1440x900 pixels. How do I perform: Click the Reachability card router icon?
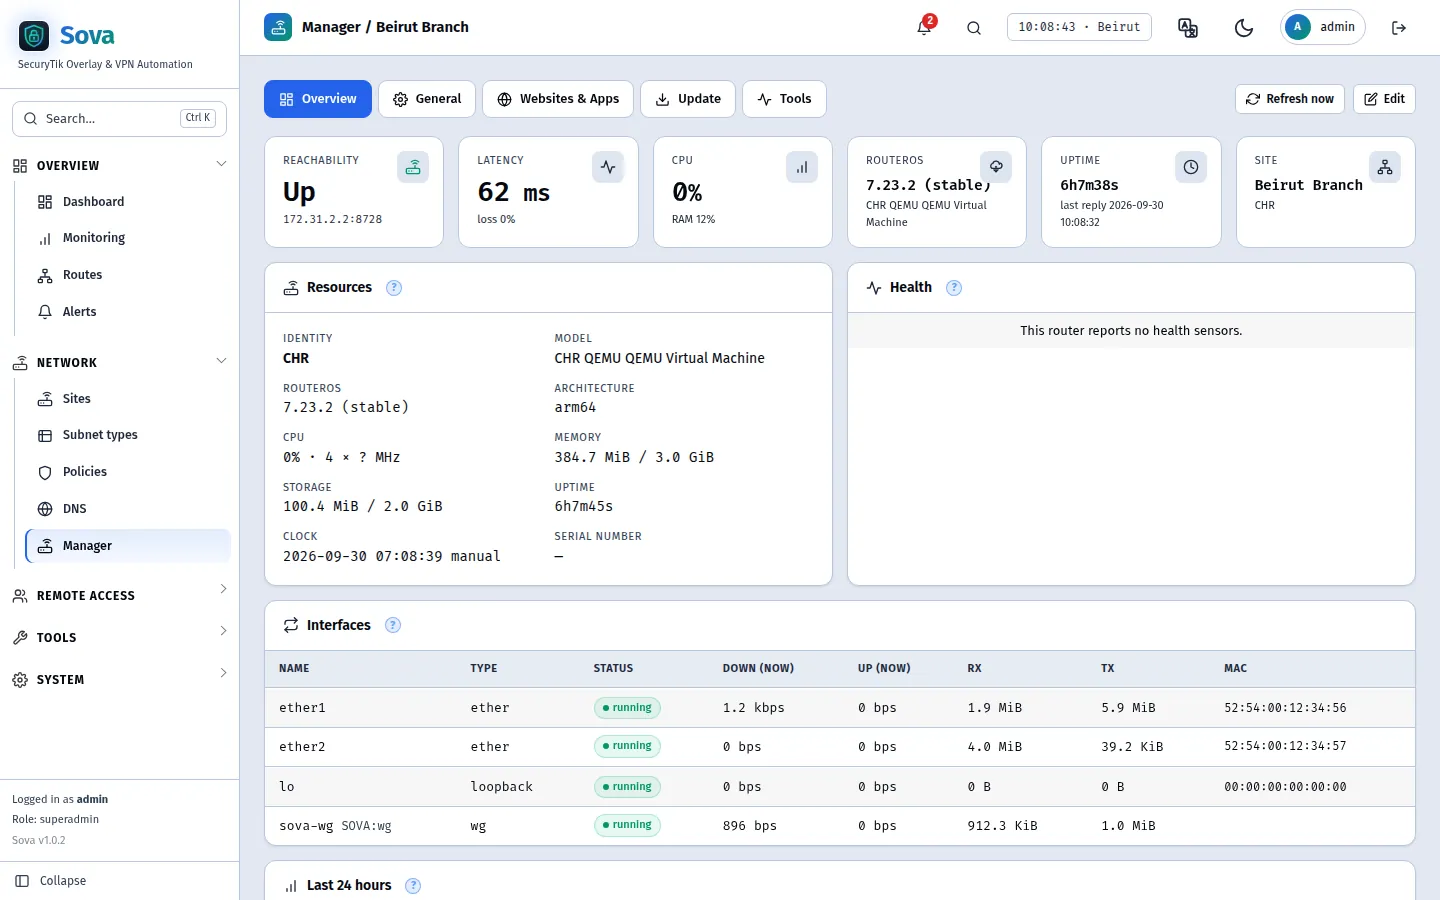[x=413, y=167]
